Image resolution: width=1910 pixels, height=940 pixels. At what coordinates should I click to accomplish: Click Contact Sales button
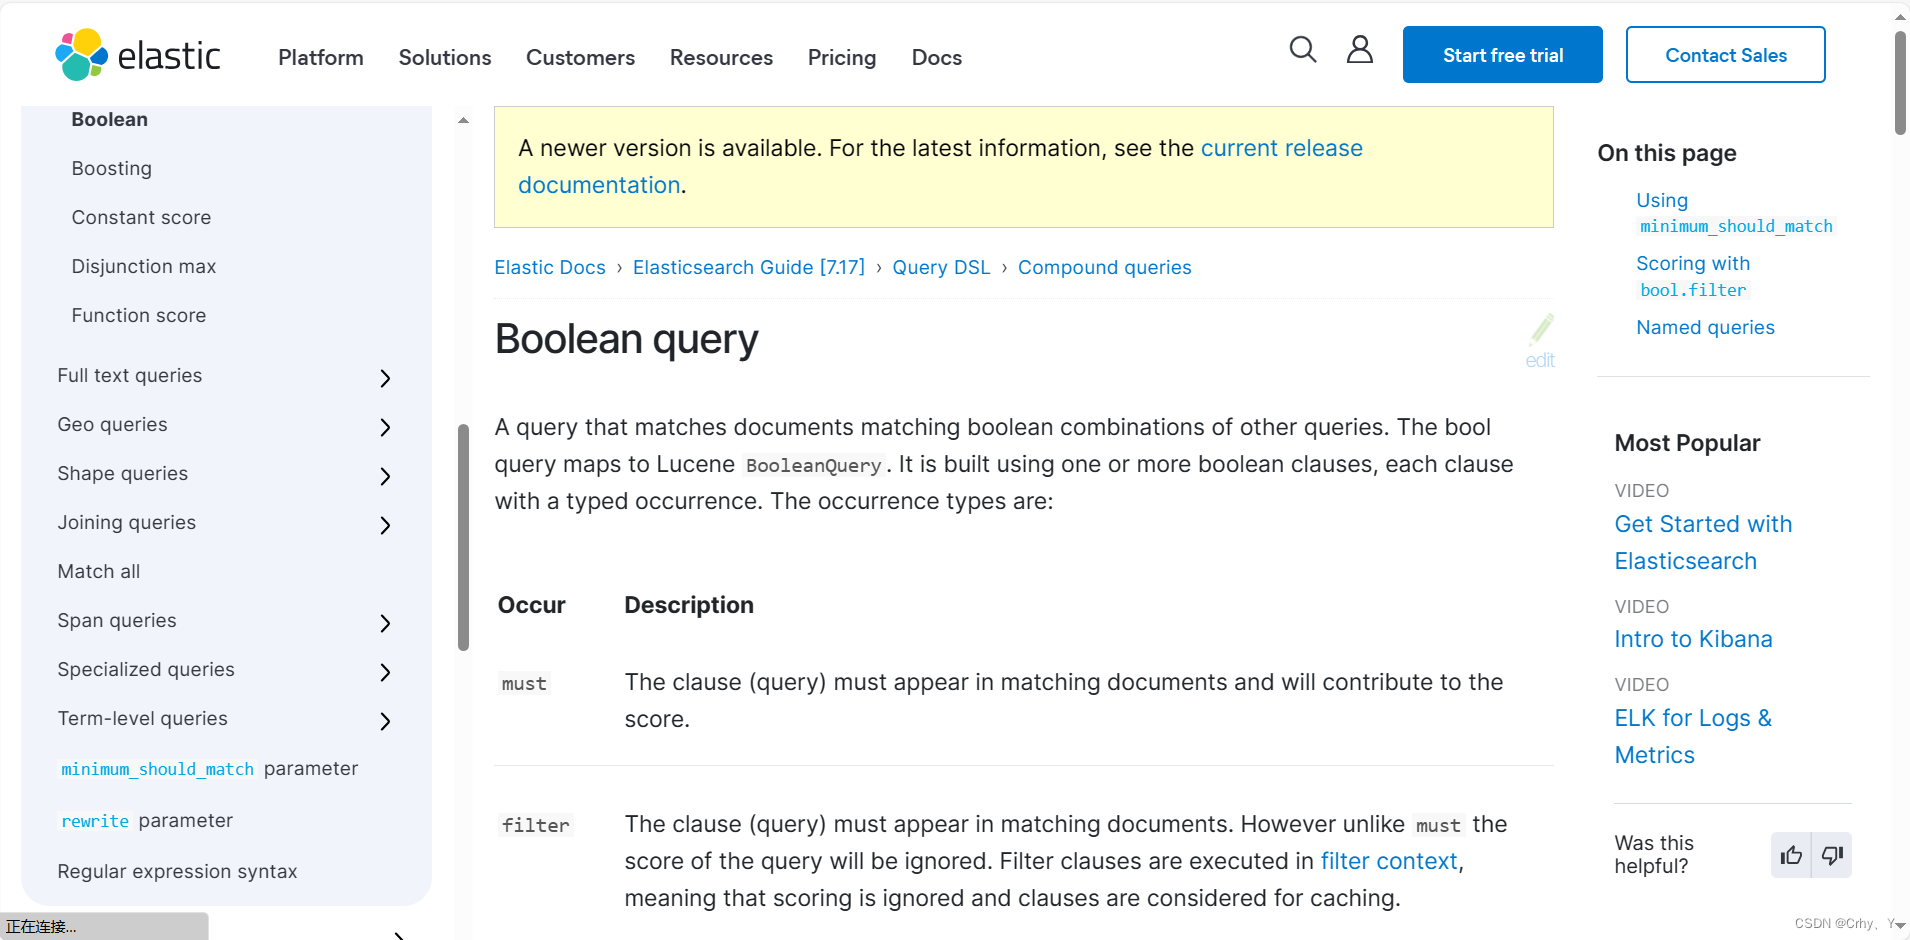click(x=1726, y=55)
